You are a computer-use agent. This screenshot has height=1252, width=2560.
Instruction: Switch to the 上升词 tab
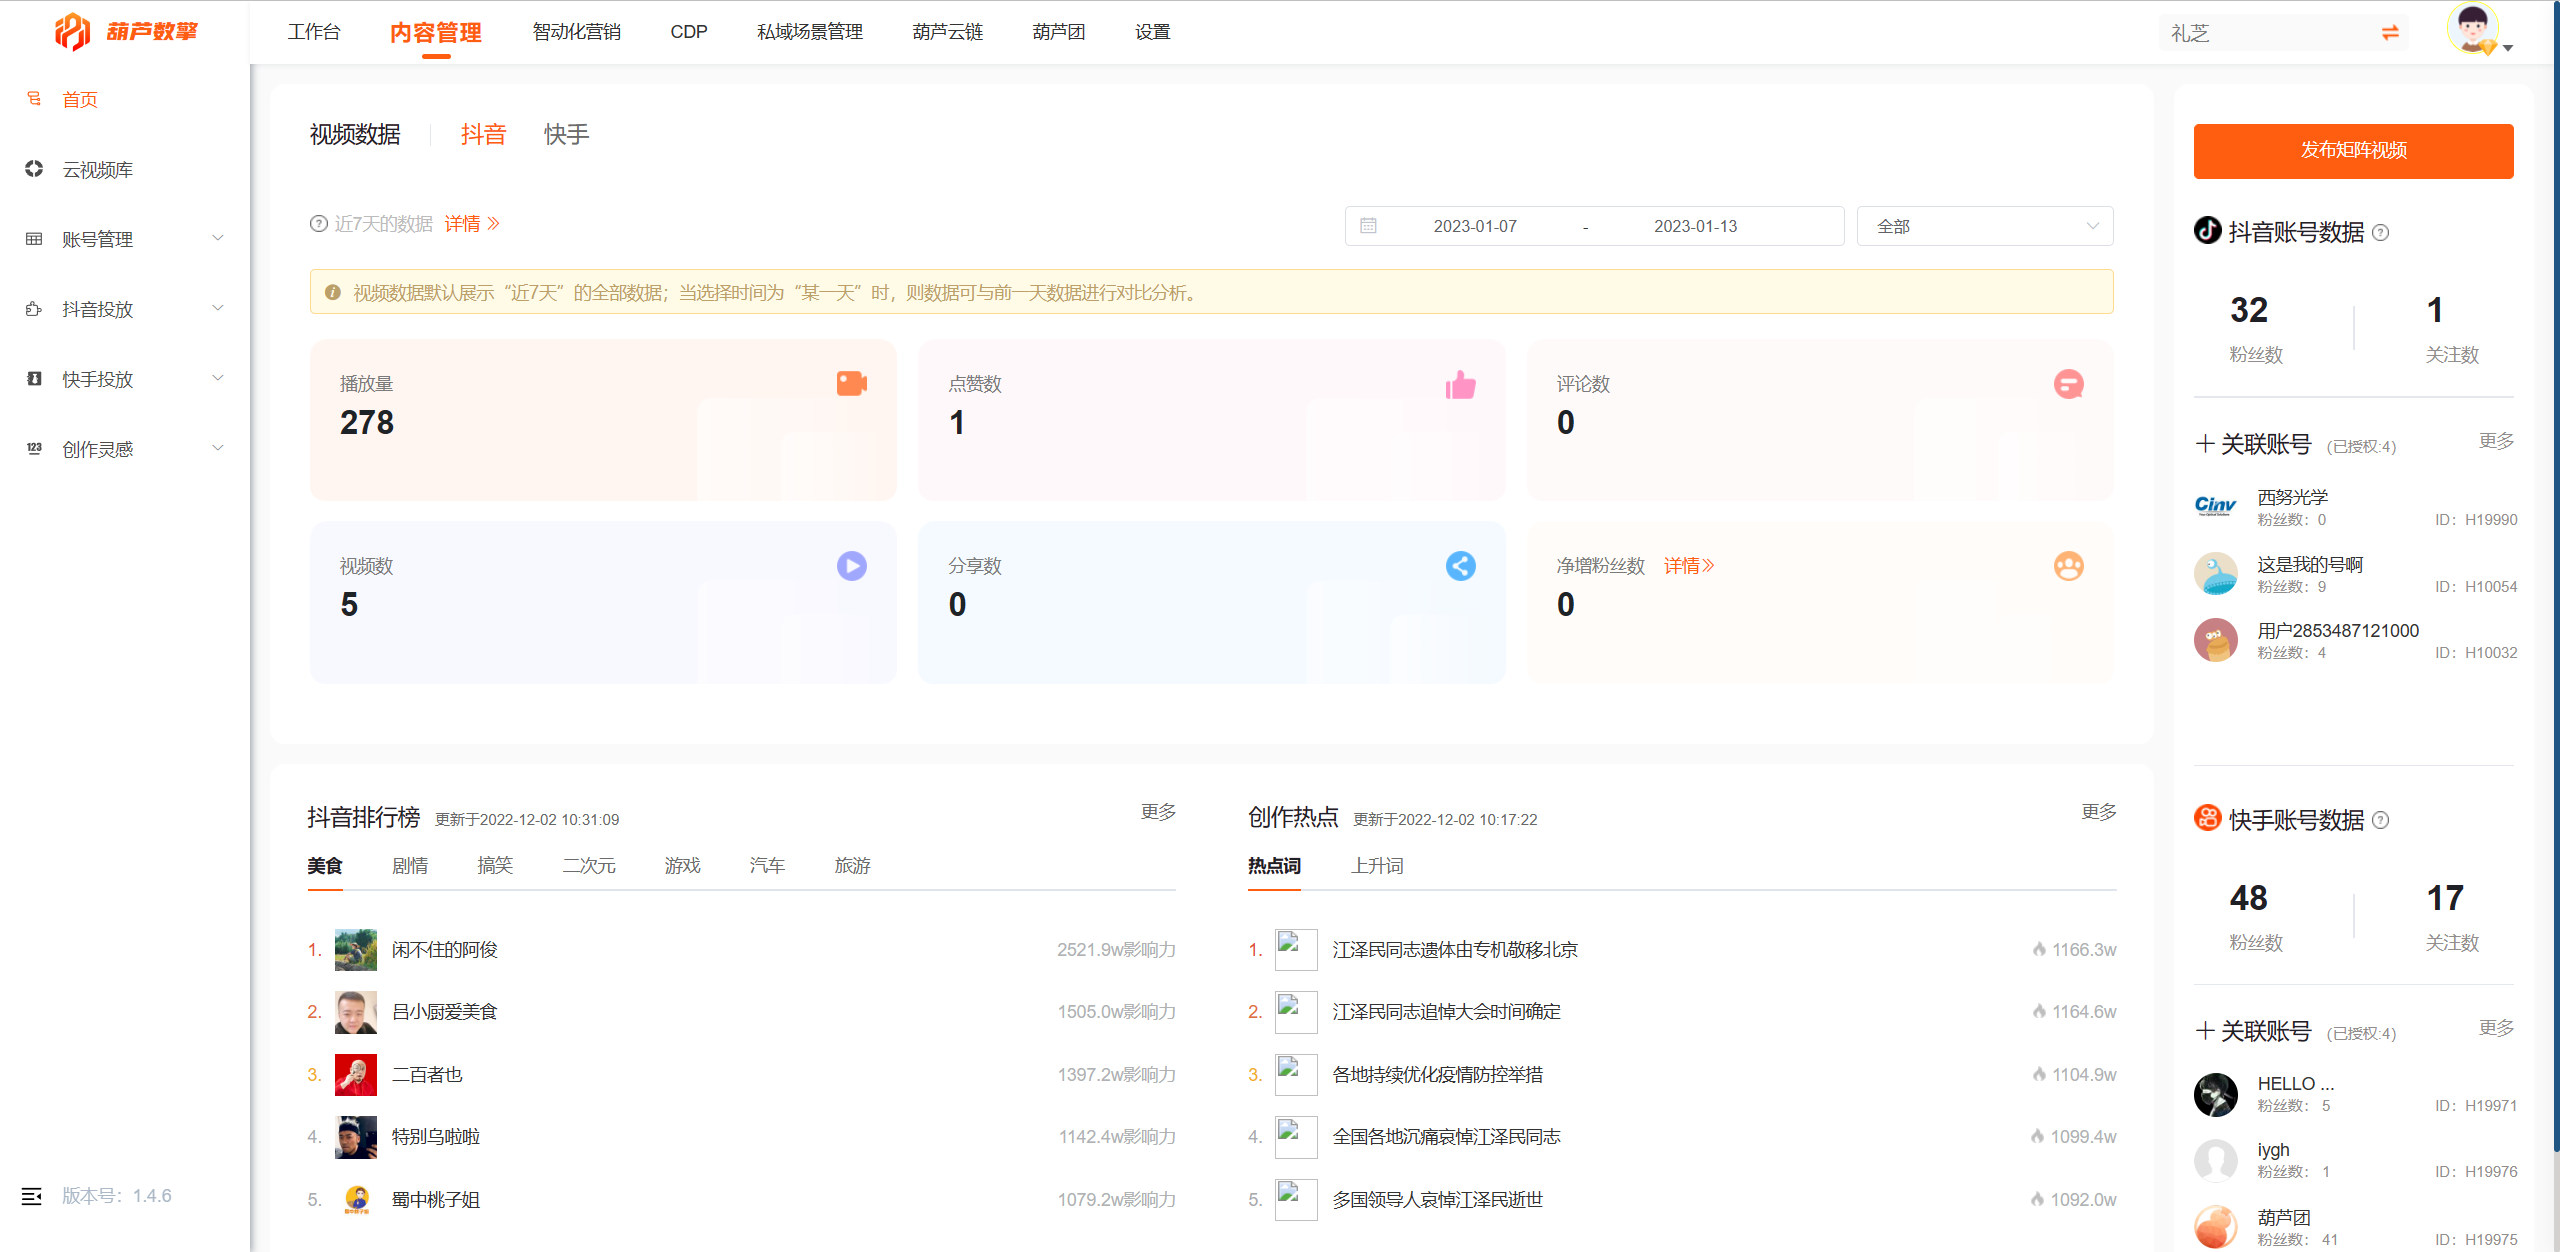(1378, 866)
